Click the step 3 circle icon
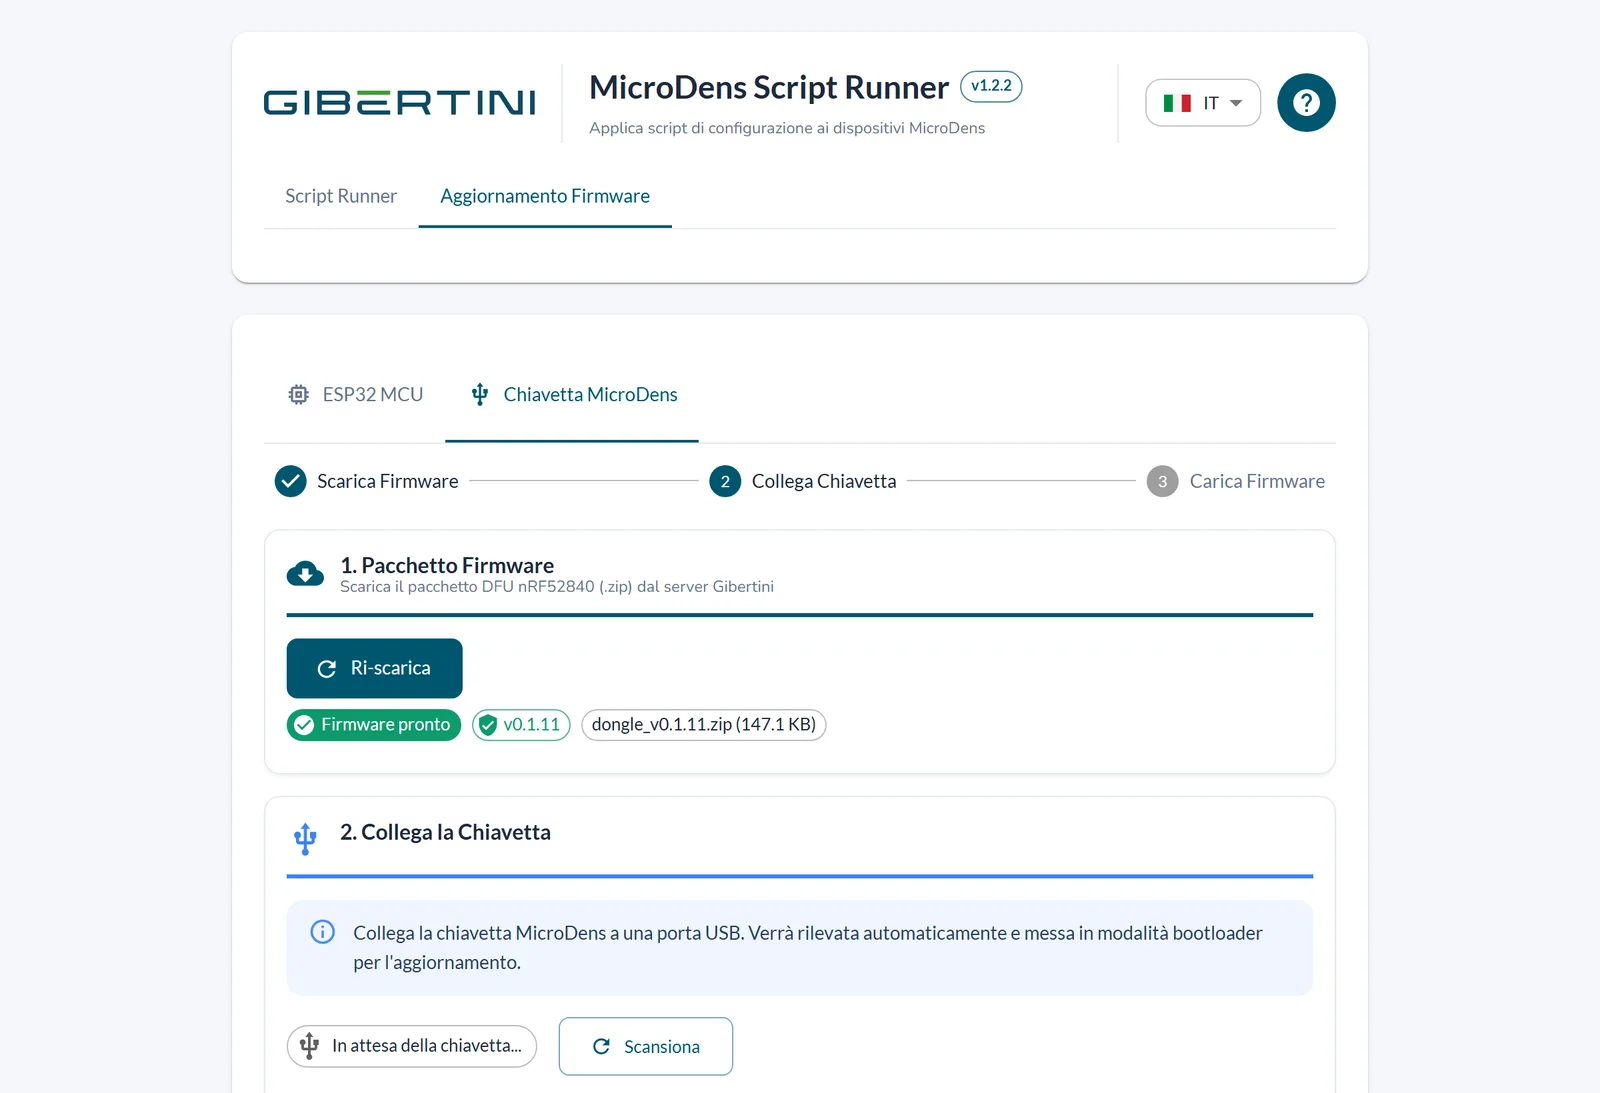Viewport: 1600px width, 1093px height. point(1162,481)
